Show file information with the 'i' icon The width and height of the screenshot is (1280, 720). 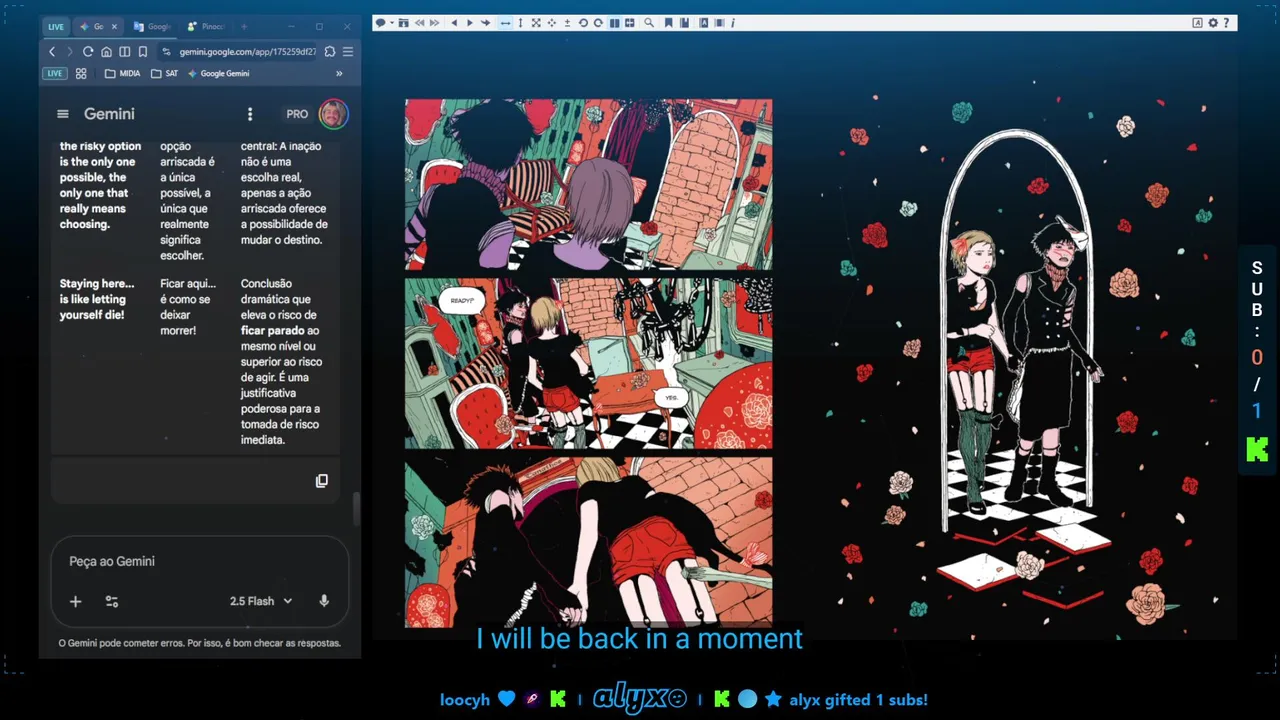click(x=733, y=23)
